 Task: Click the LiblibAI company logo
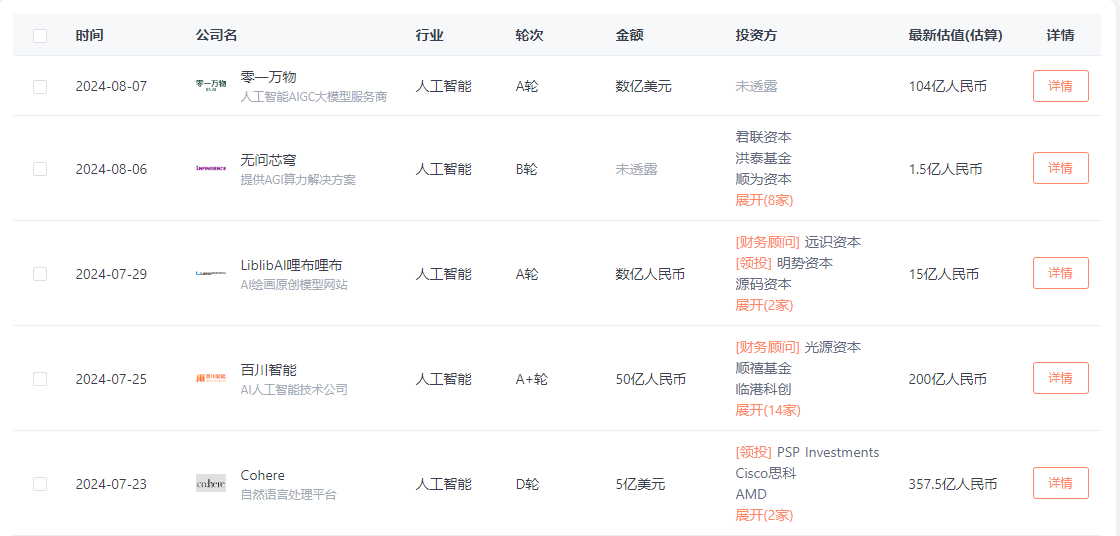(211, 273)
